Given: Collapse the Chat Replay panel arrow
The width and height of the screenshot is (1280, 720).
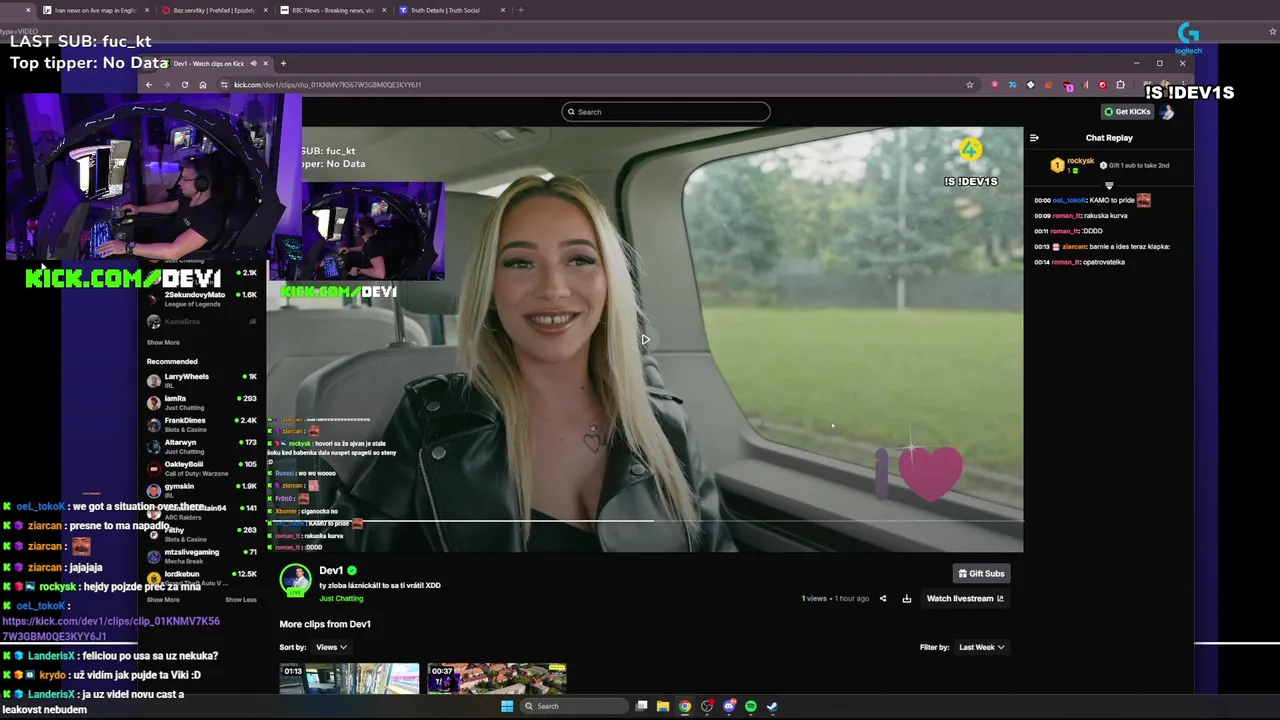Looking at the screenshot, I should (1034, 138).
